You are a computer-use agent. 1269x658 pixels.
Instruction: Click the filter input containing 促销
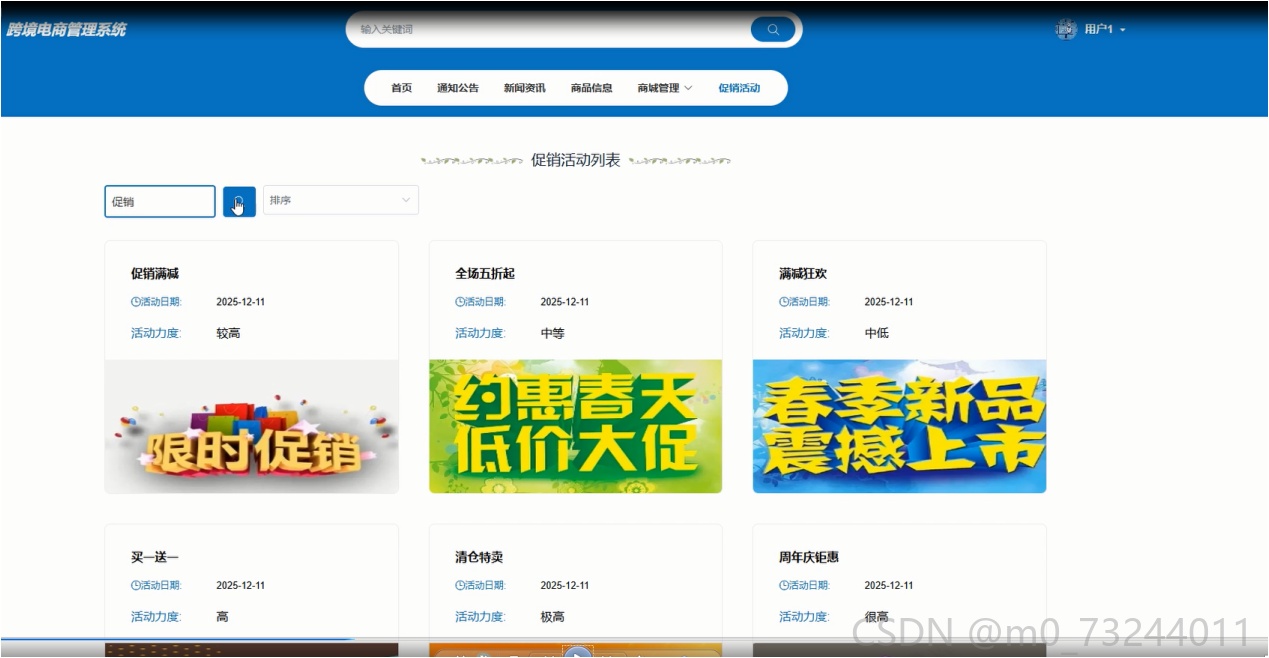160,201
